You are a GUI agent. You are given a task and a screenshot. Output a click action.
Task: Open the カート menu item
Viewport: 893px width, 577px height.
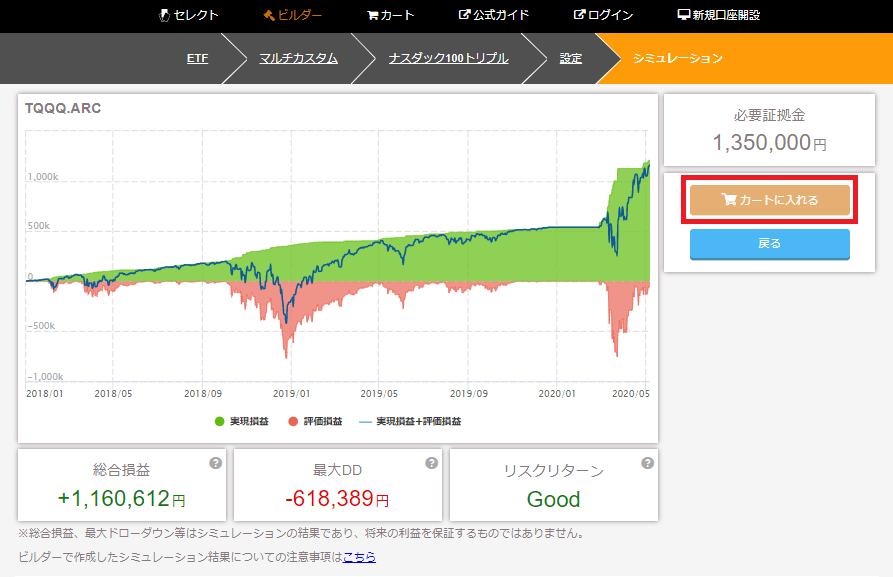pyautogui.click(x=390, y=15)
